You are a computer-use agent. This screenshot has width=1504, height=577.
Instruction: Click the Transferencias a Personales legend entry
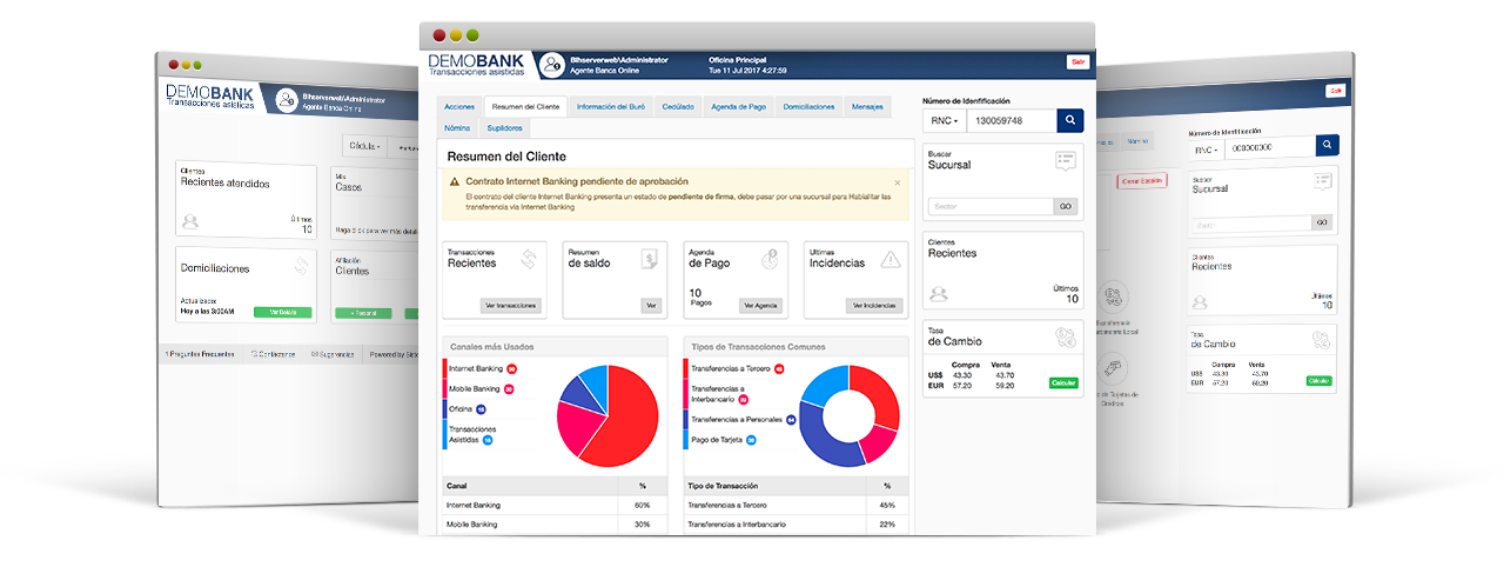(743, 419)
